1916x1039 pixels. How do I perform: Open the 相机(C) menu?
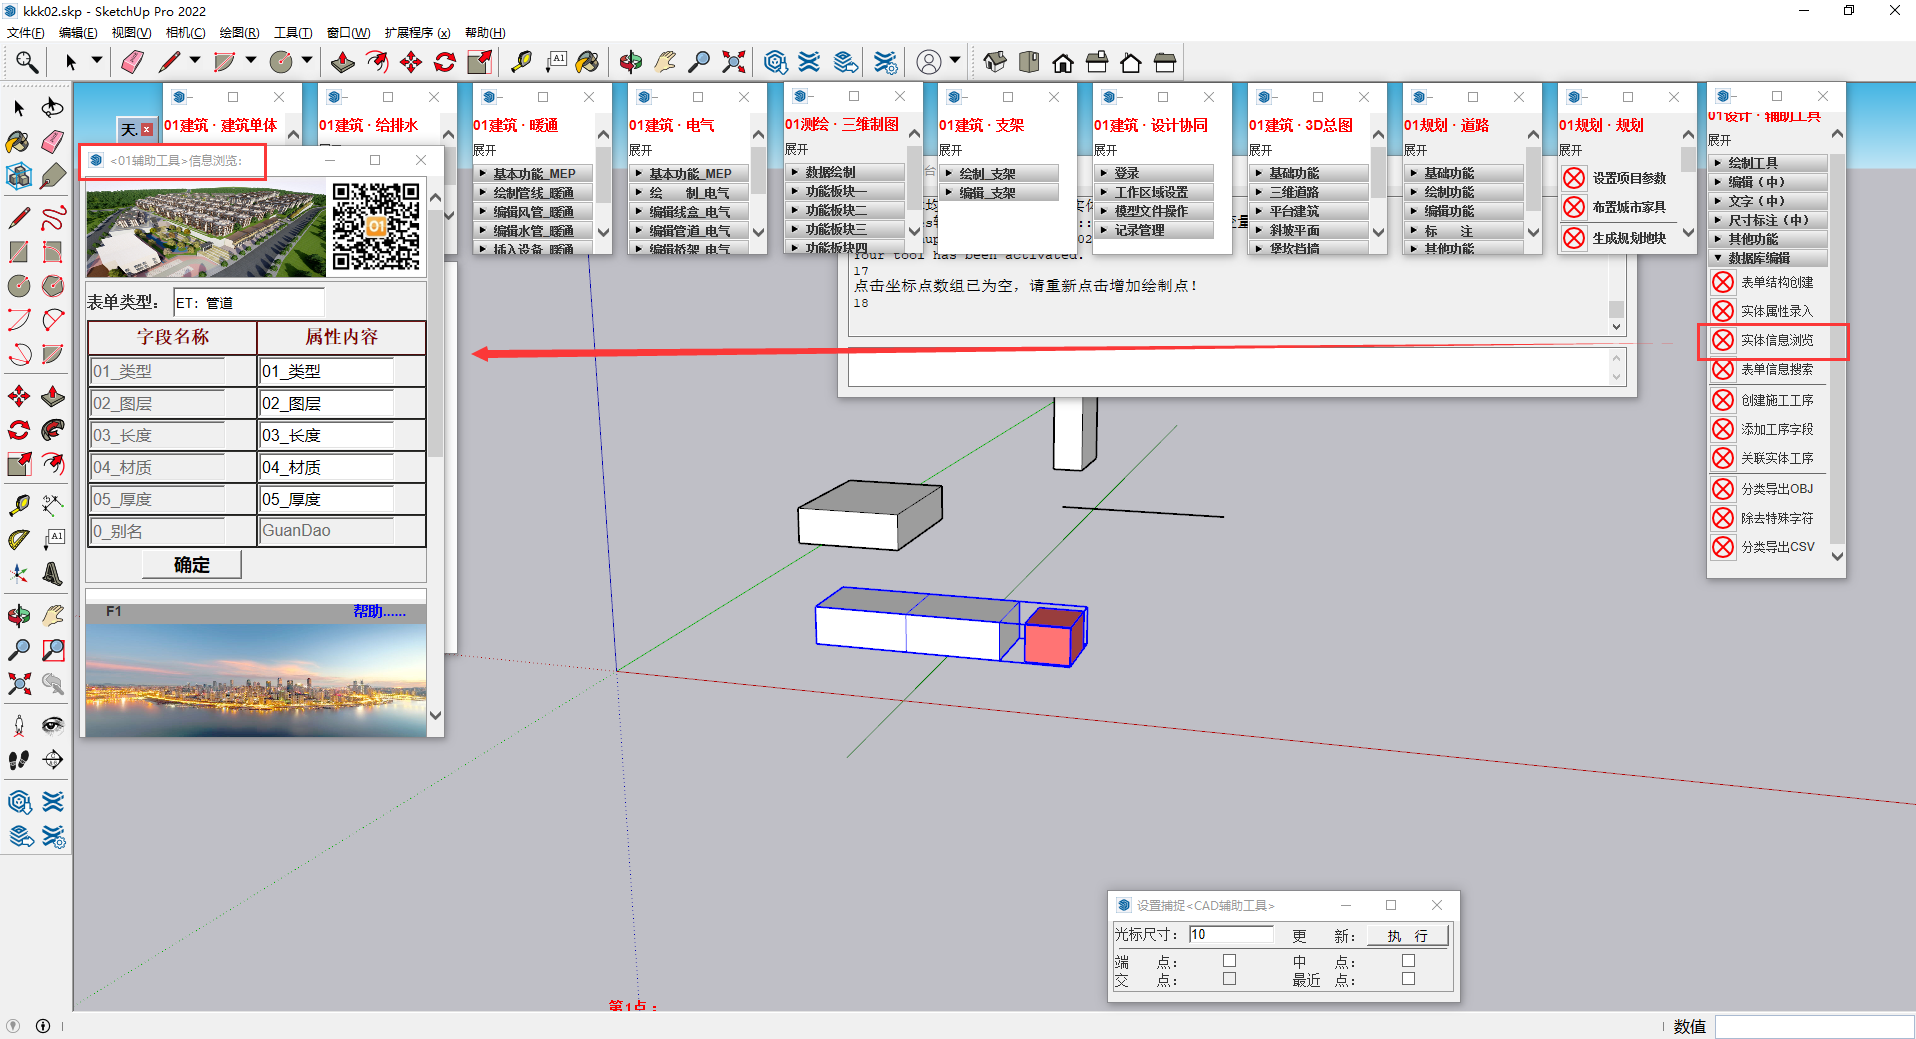[x=186, y=33]
